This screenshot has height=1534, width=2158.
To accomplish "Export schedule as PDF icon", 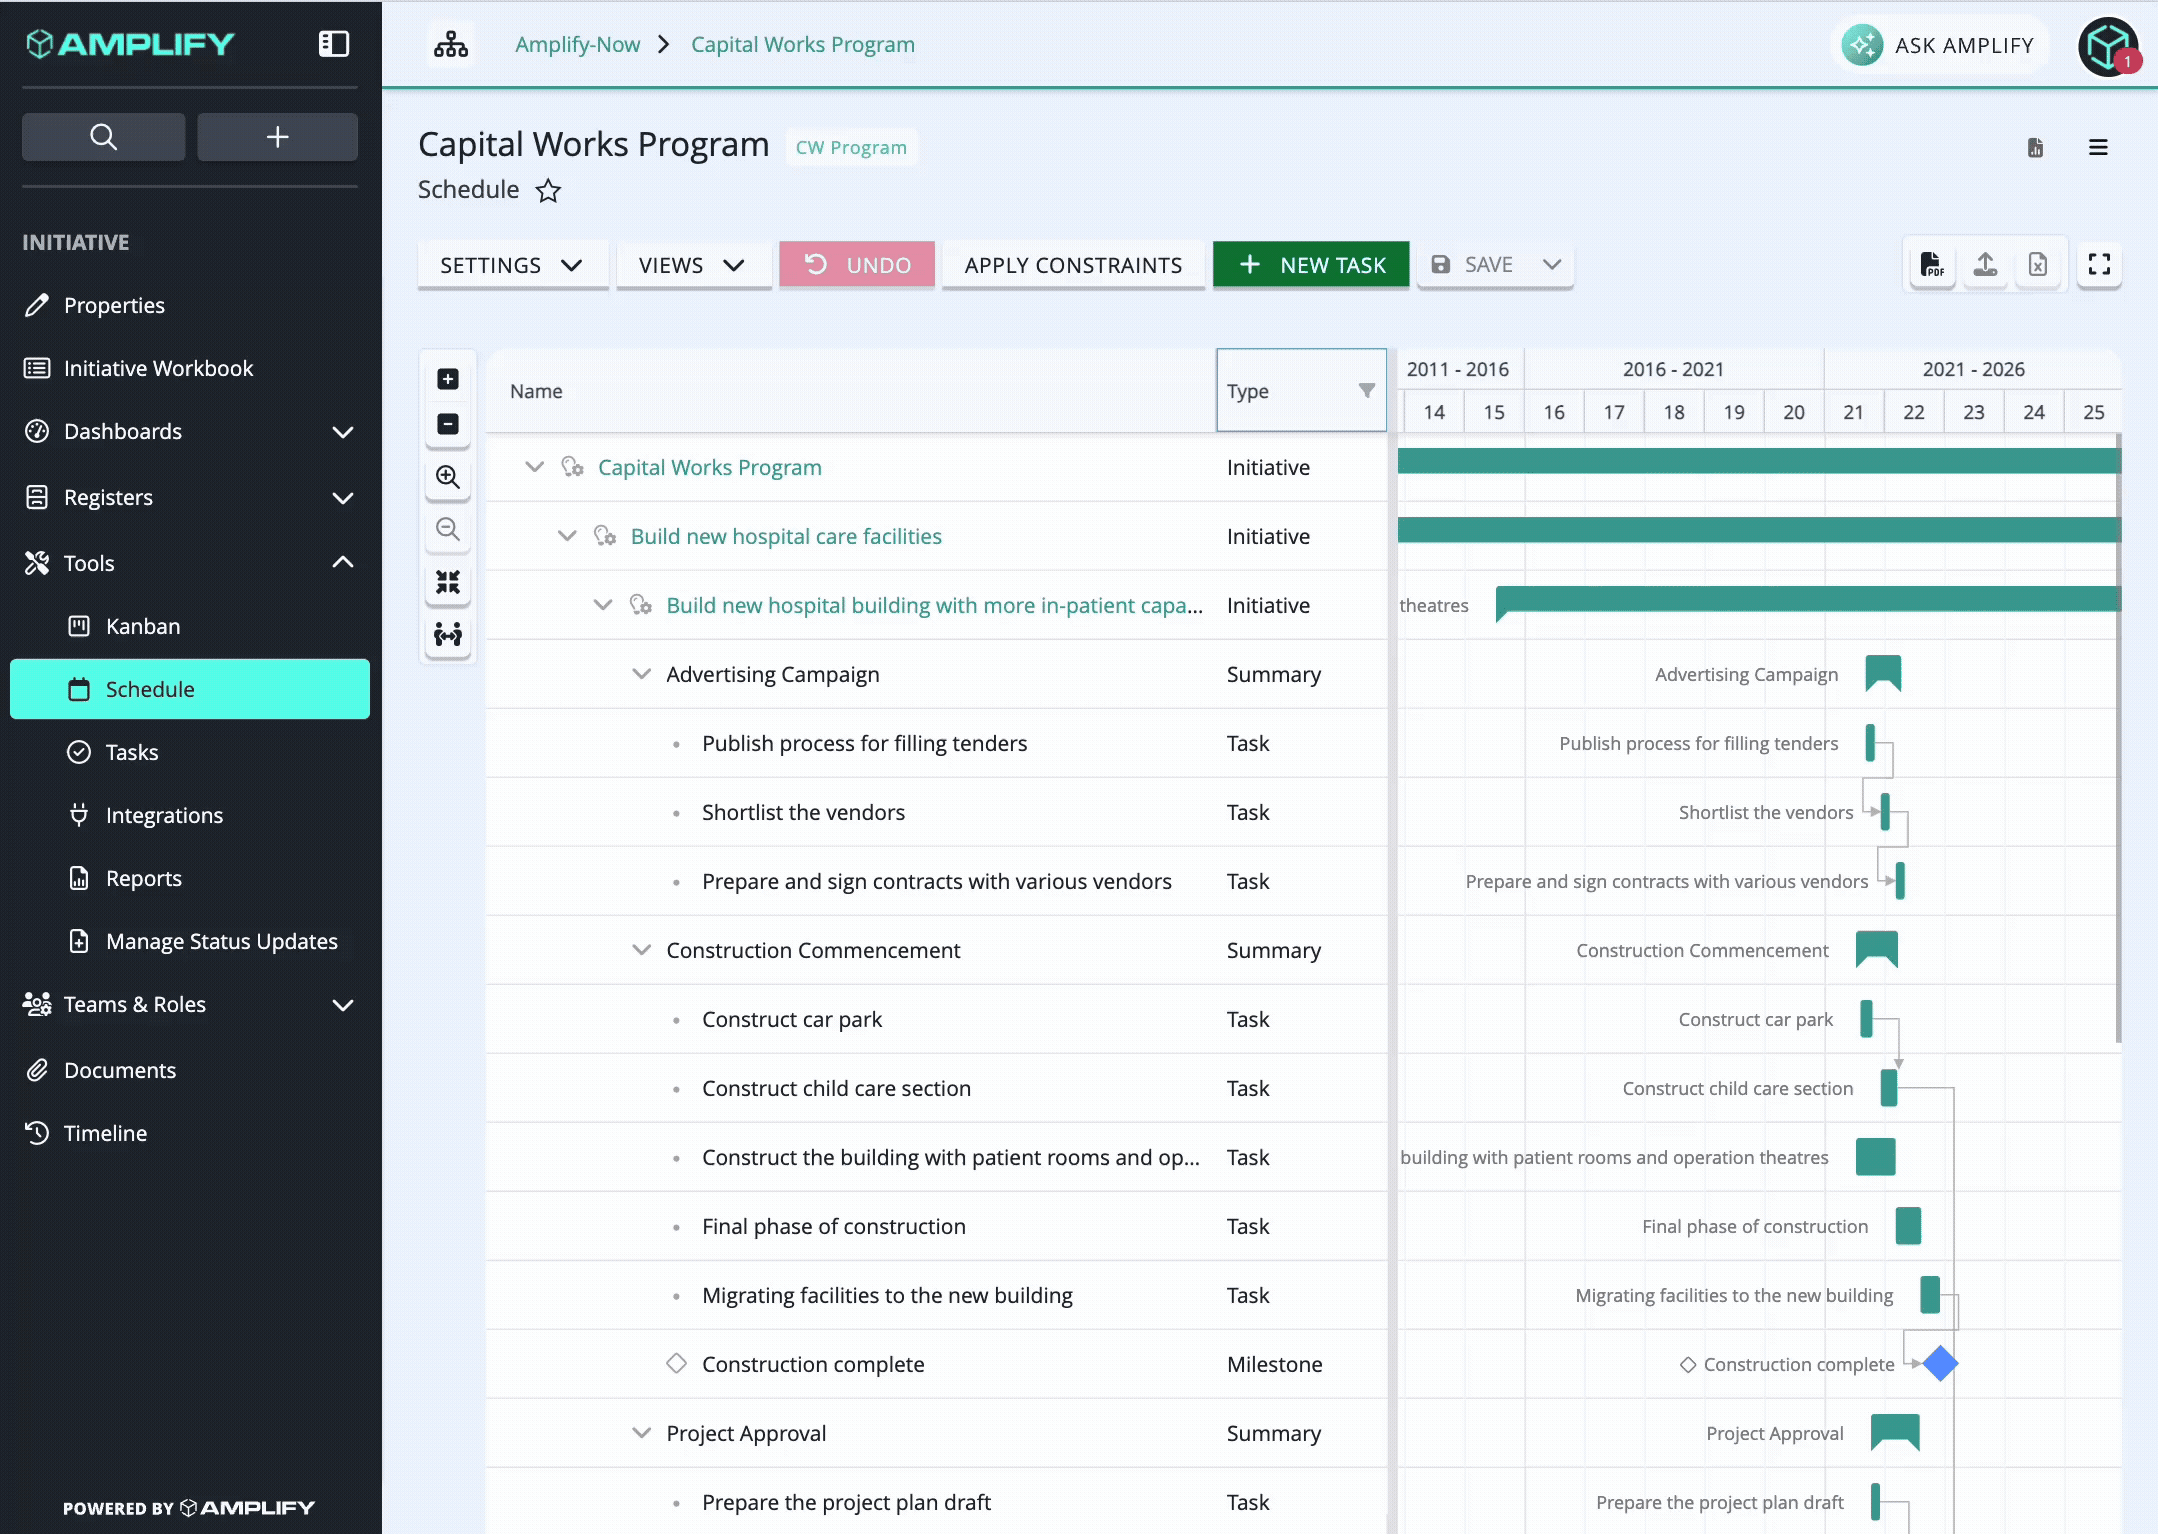I will coord(1932,265).
